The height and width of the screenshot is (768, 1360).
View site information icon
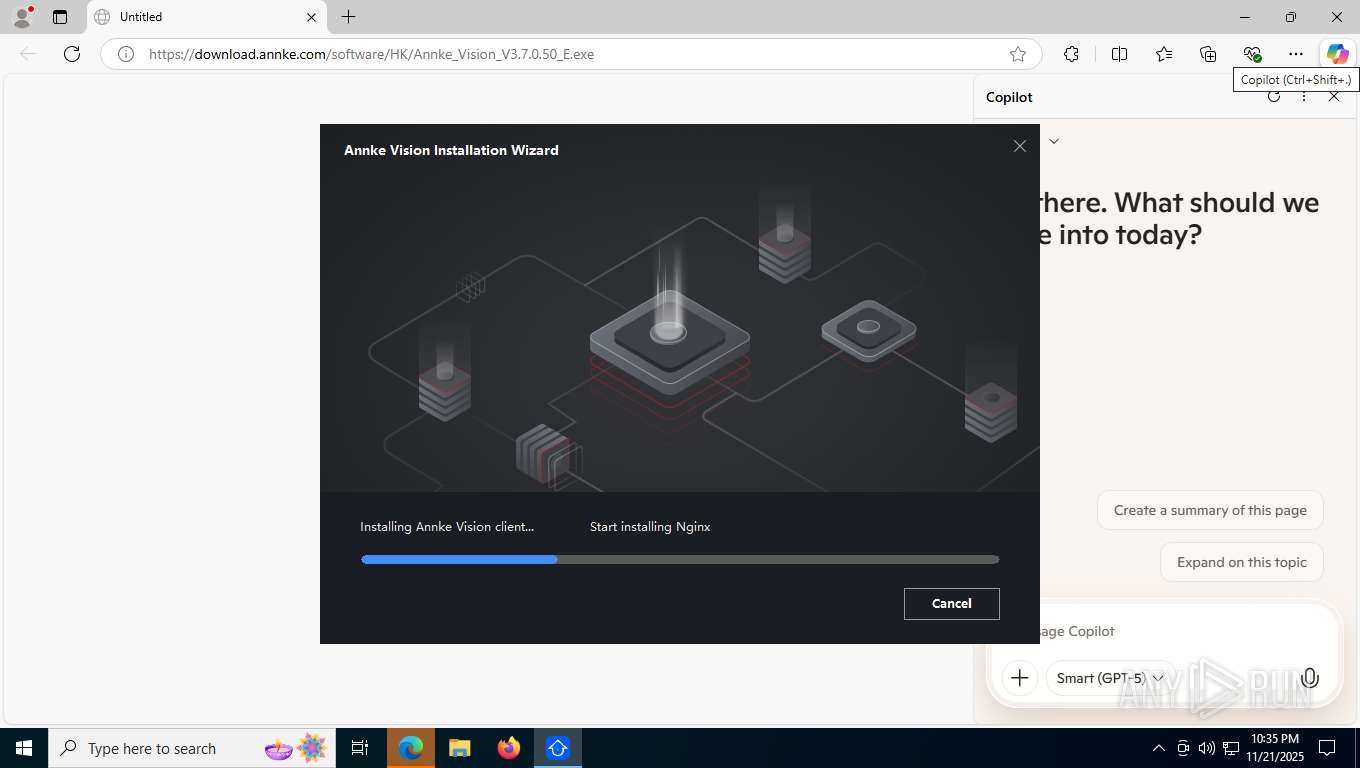click(126, 54)
